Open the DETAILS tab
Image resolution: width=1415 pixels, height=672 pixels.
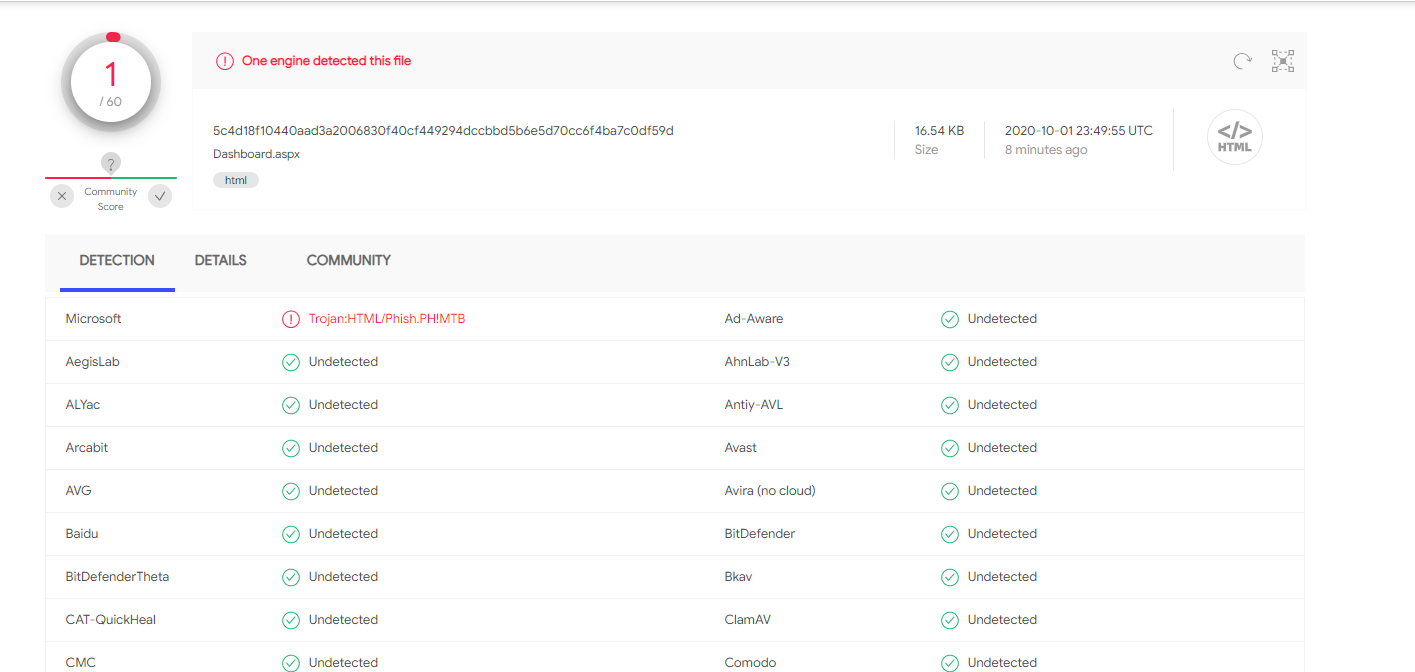pos(220,261)
